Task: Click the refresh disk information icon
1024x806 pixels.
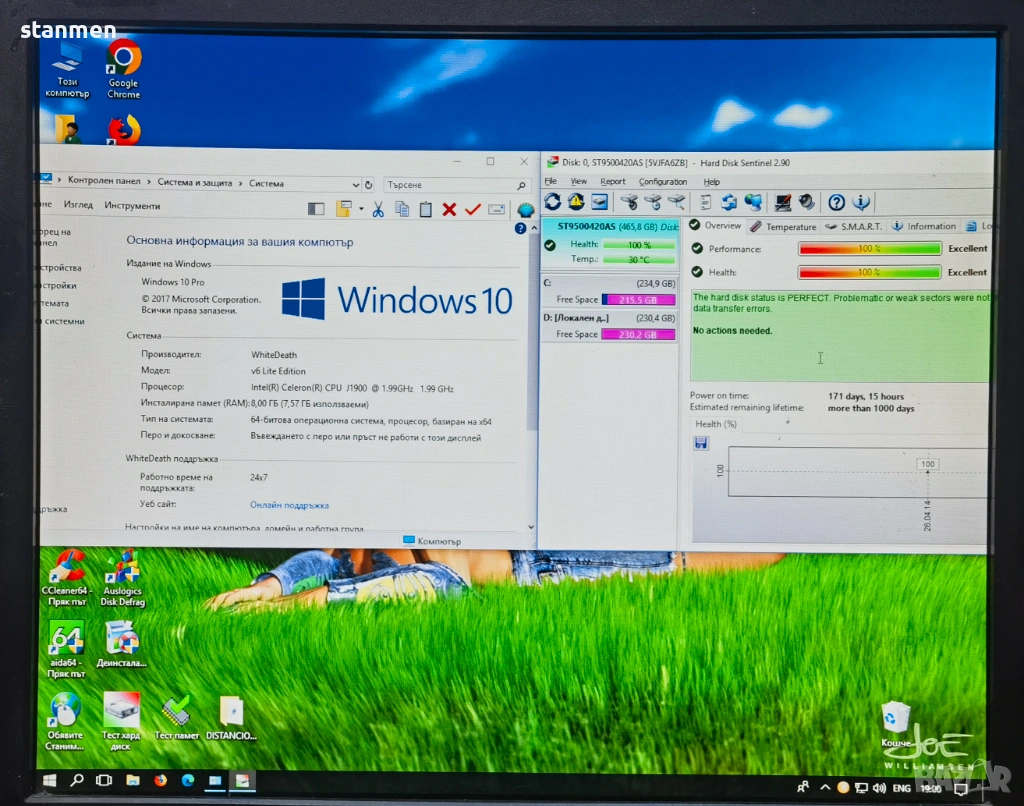Action: pos(553,202)
